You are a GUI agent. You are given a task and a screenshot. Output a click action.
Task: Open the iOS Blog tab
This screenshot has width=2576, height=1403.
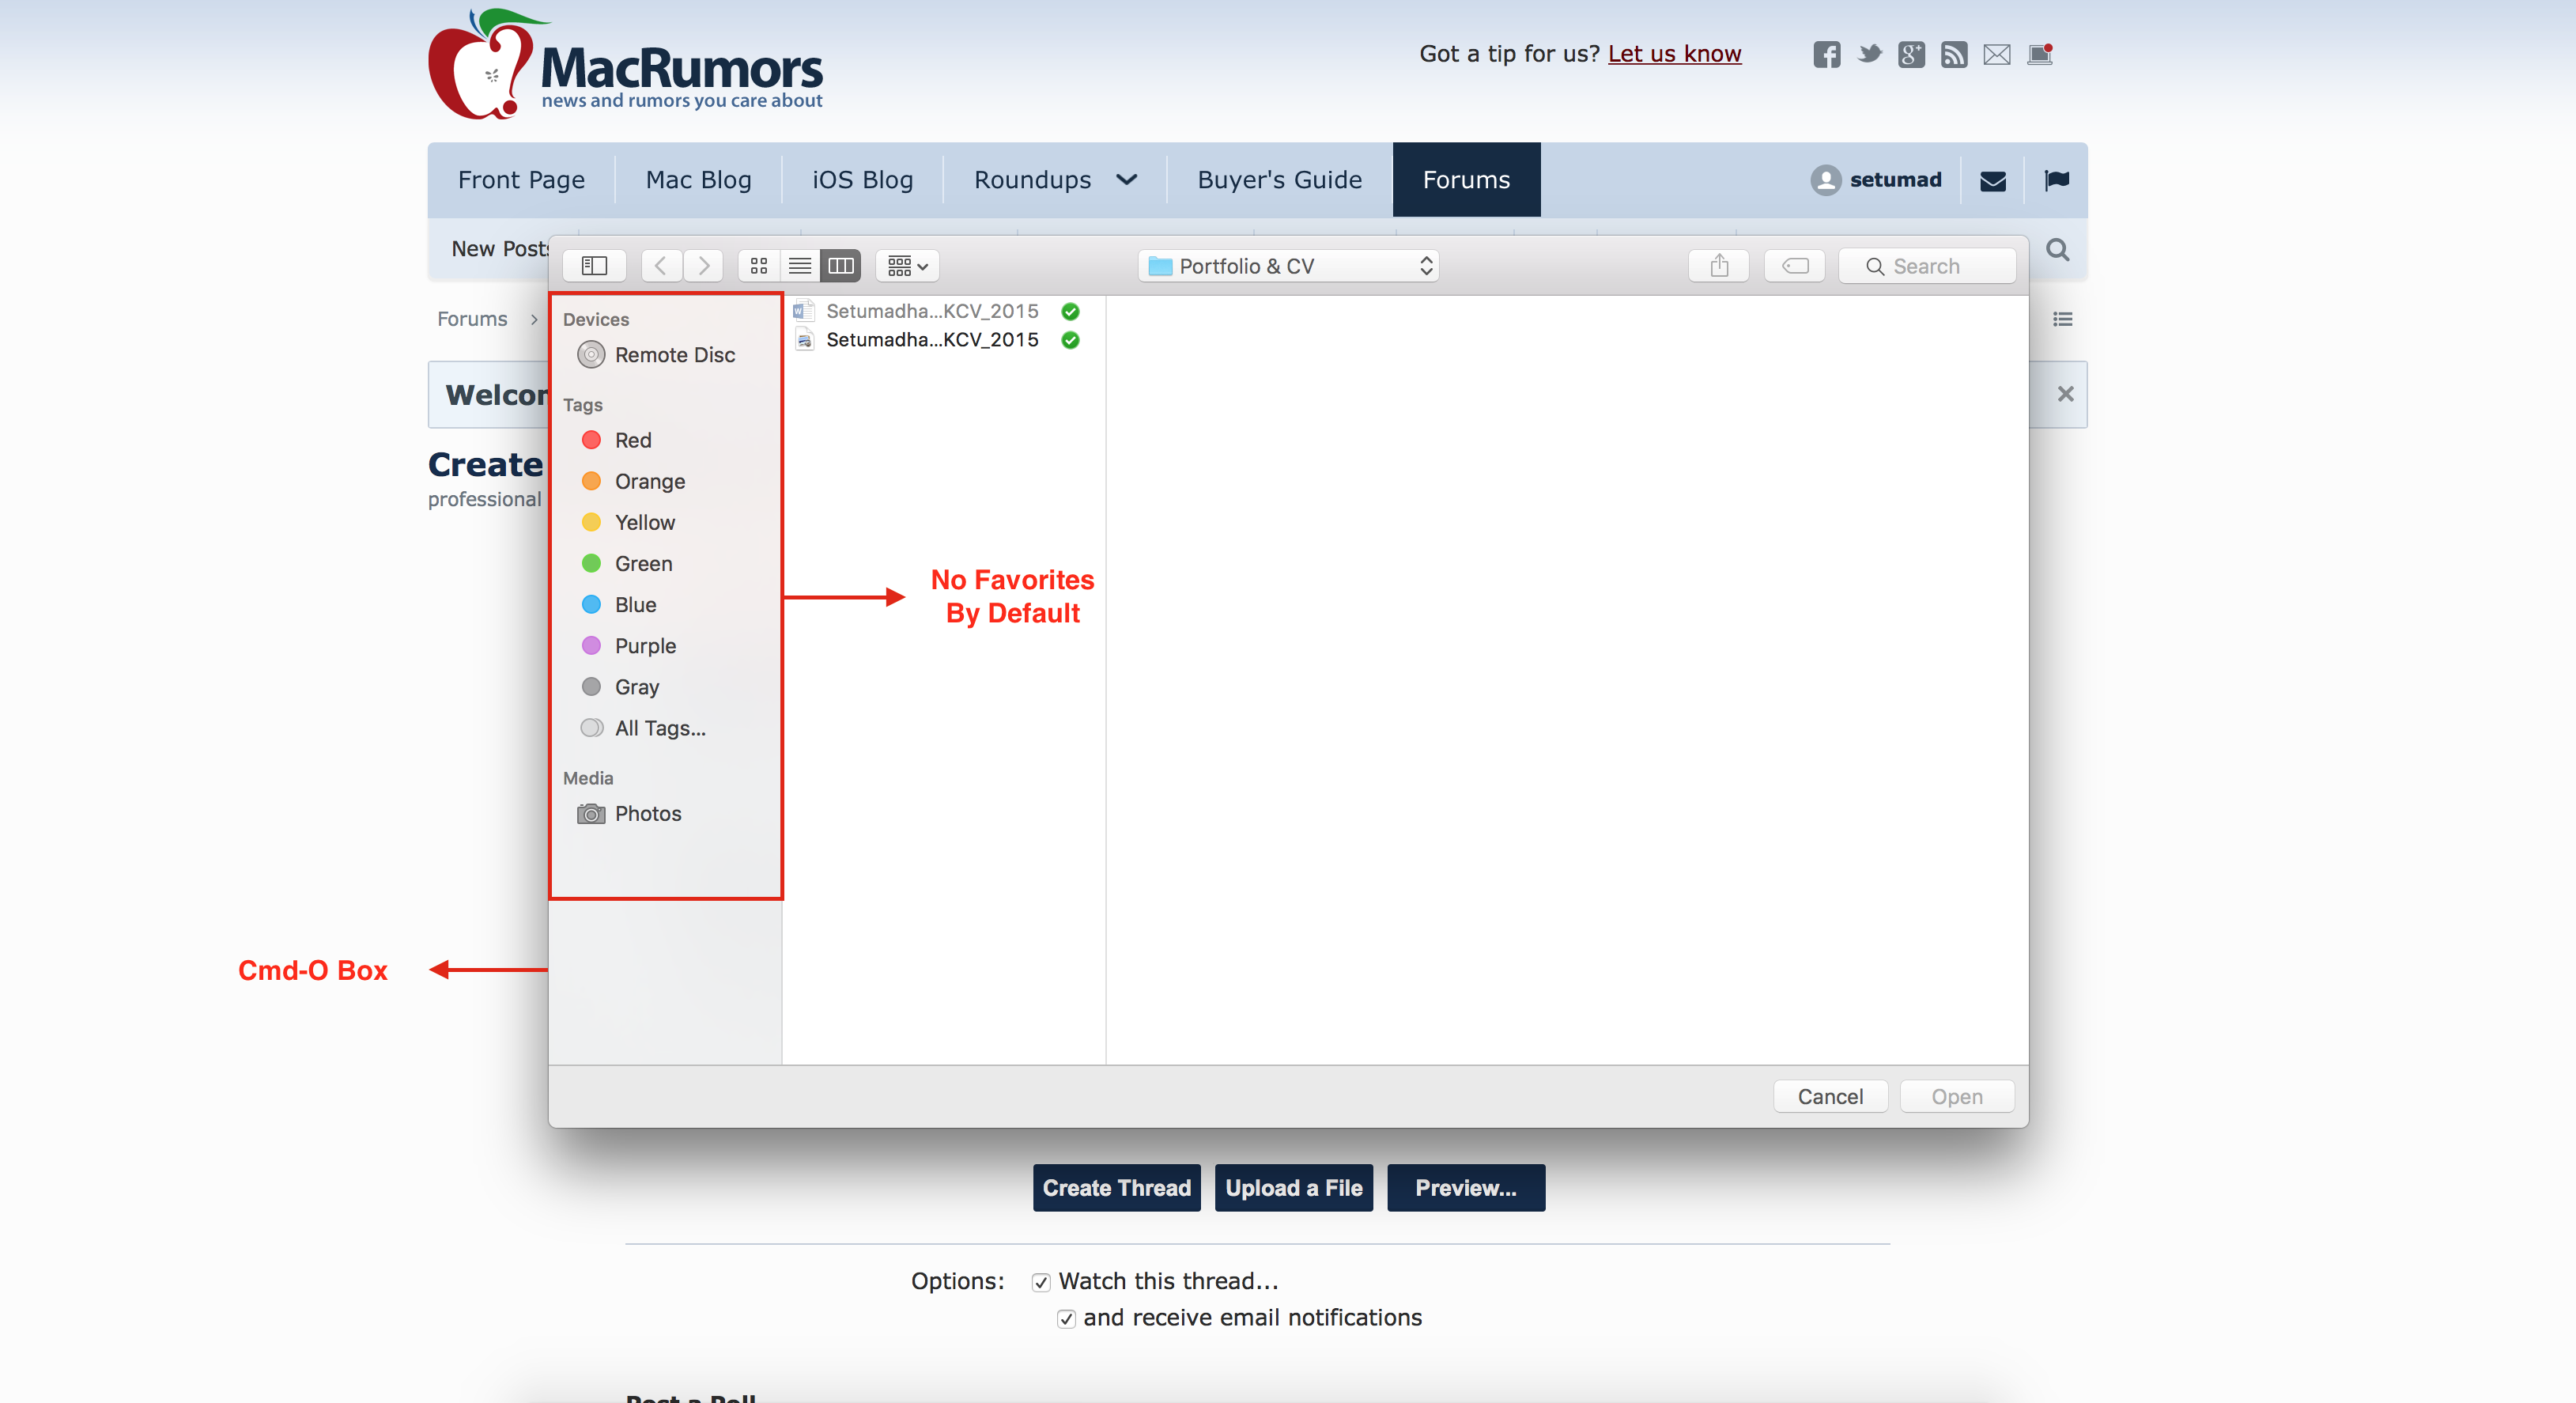[862, 180]
